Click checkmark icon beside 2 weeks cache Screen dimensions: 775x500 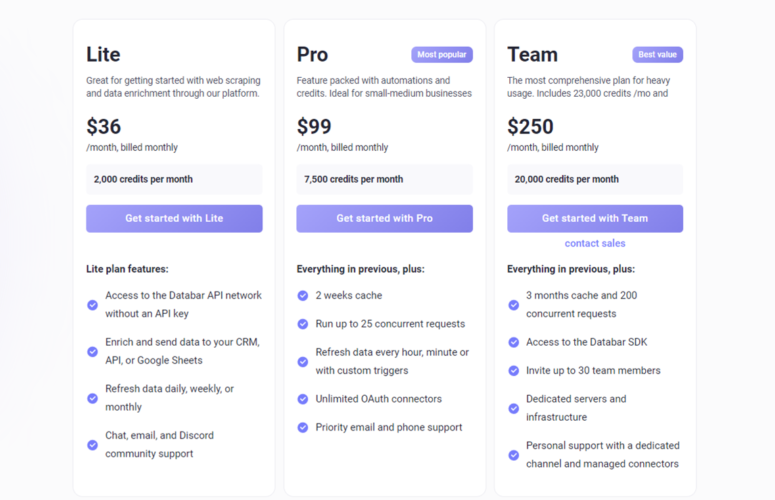(303, 295)
